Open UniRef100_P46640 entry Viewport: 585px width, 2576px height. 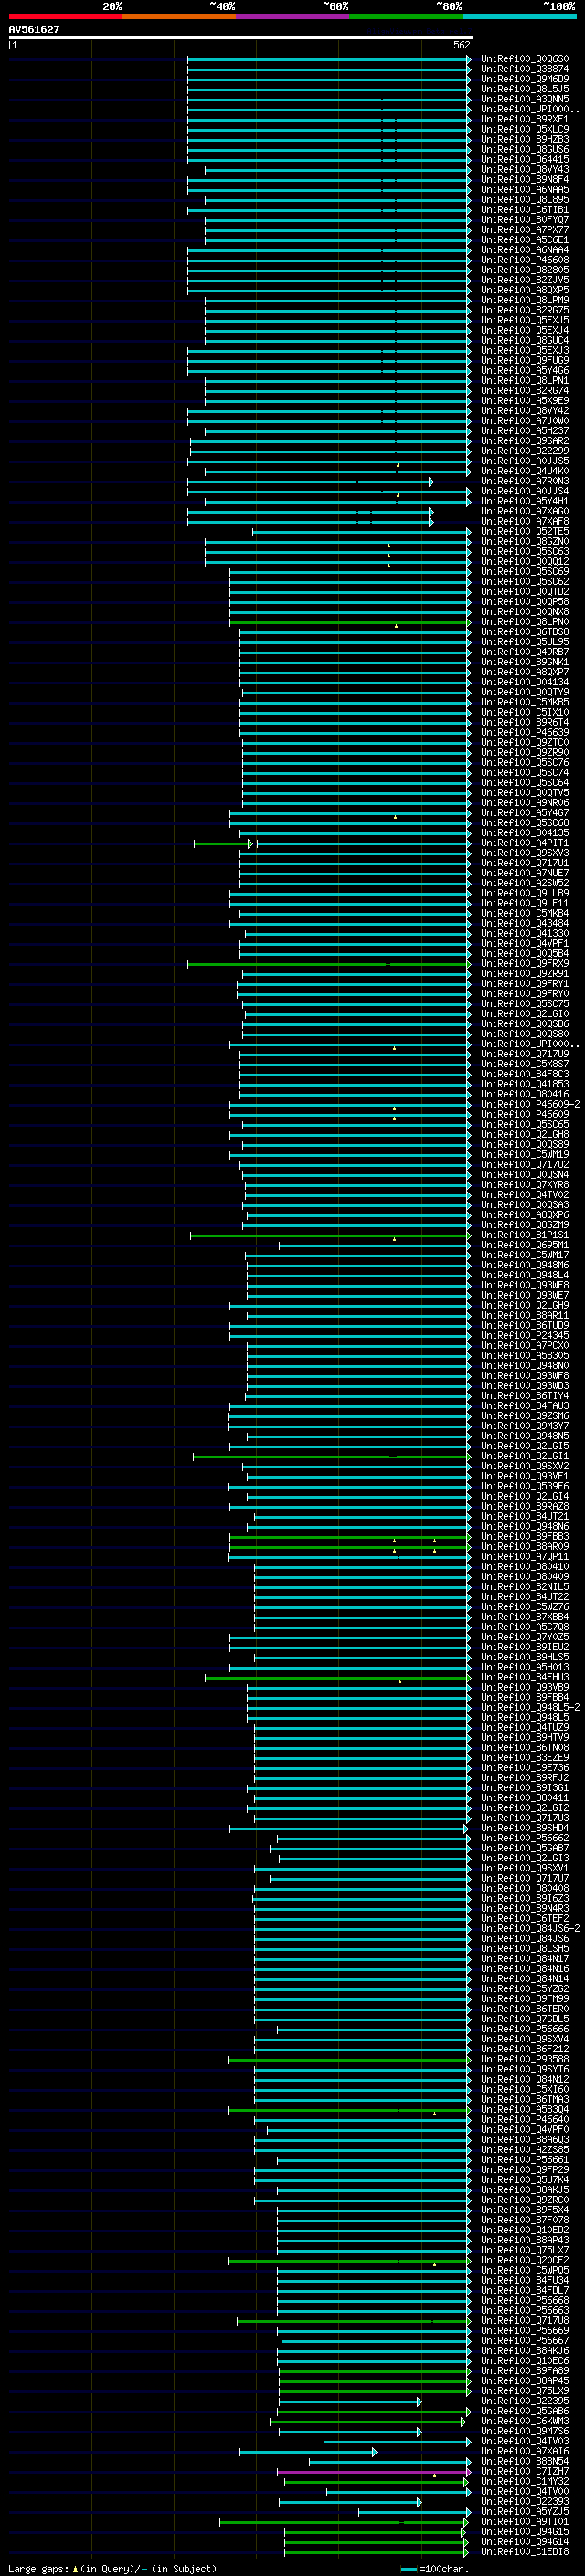[524, 2119]
